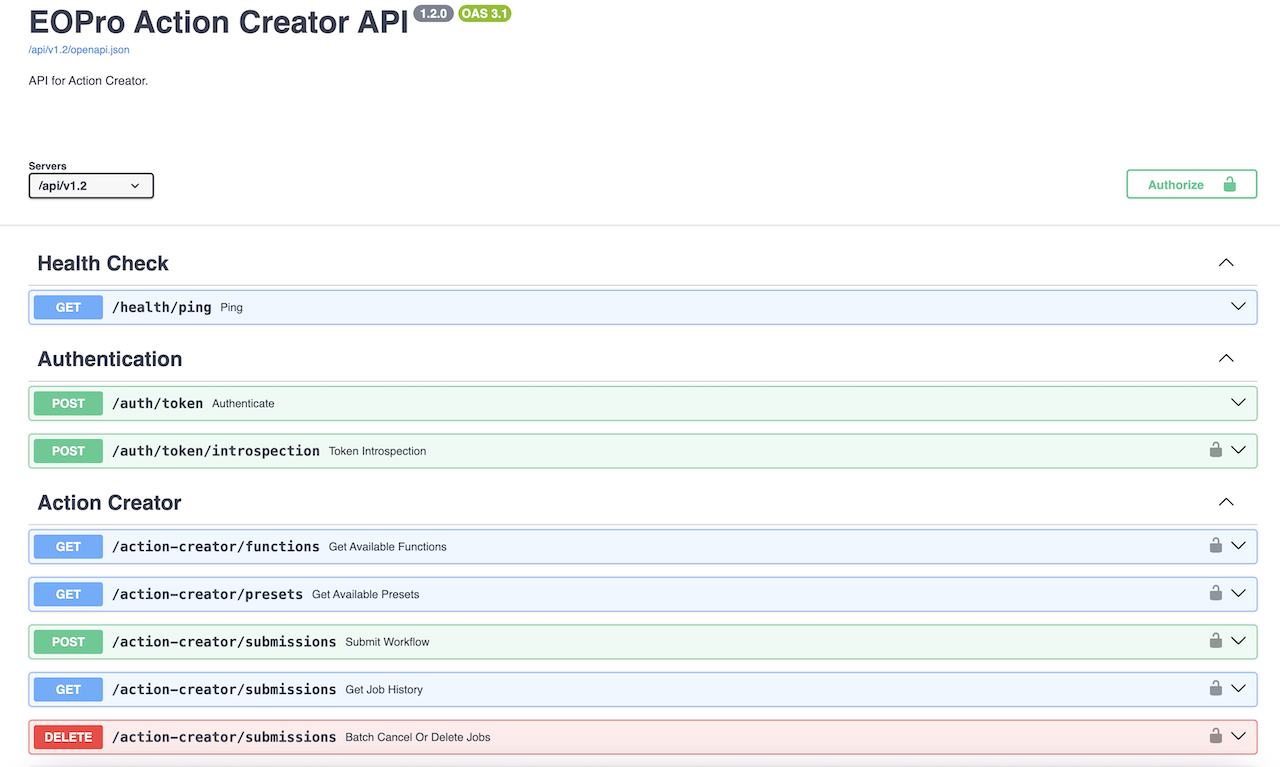Click GET badge for Get Job History

pos(68,689)
